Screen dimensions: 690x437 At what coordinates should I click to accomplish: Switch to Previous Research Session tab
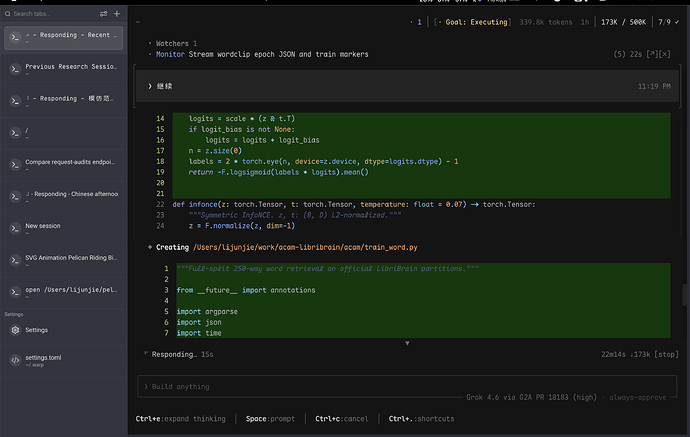pos(63,69)
